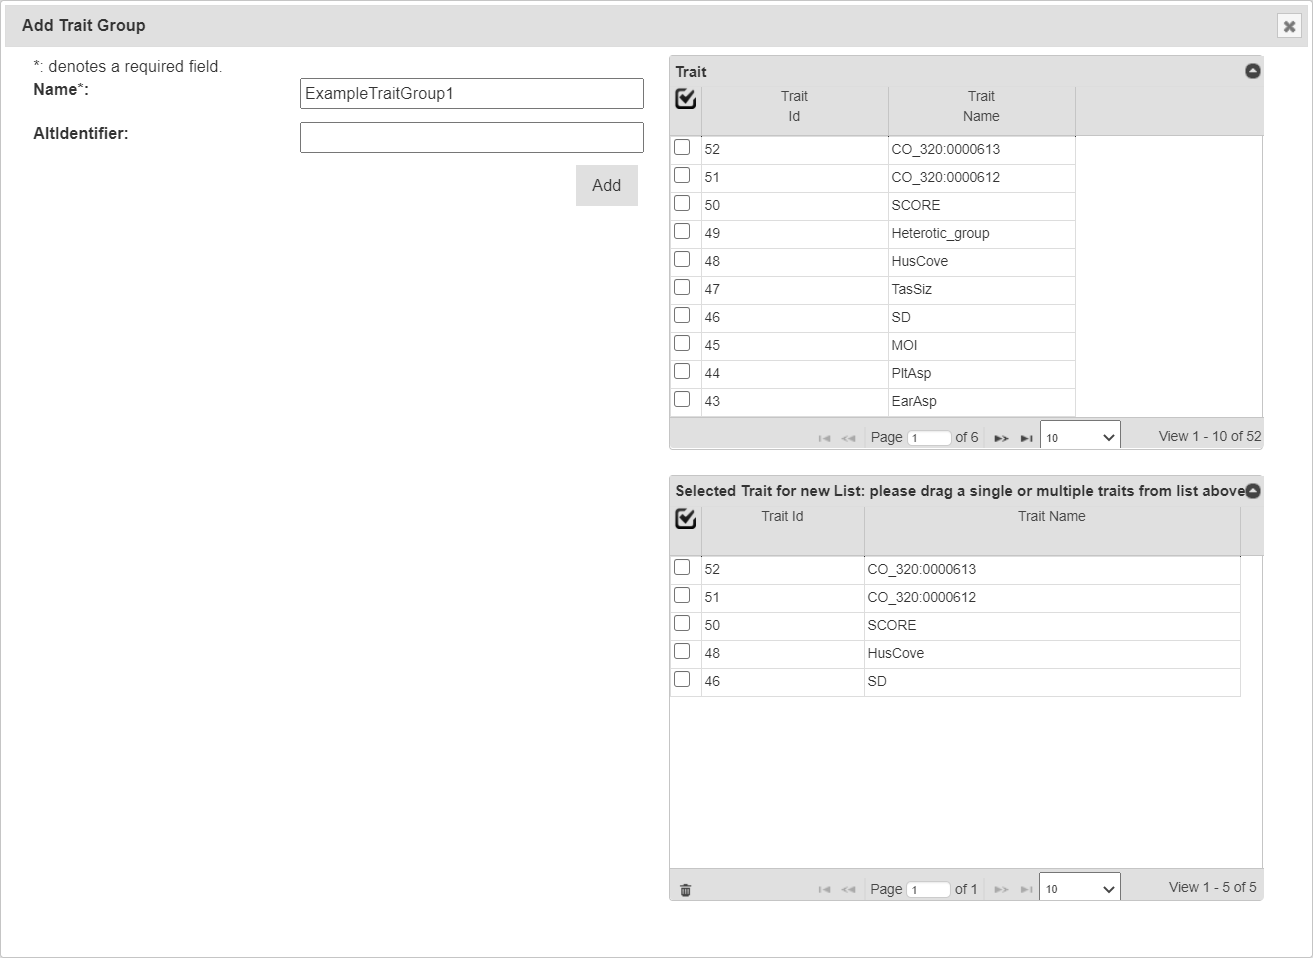
Task: Jump to last page in Trait grid
Action: pos(1026,438)
